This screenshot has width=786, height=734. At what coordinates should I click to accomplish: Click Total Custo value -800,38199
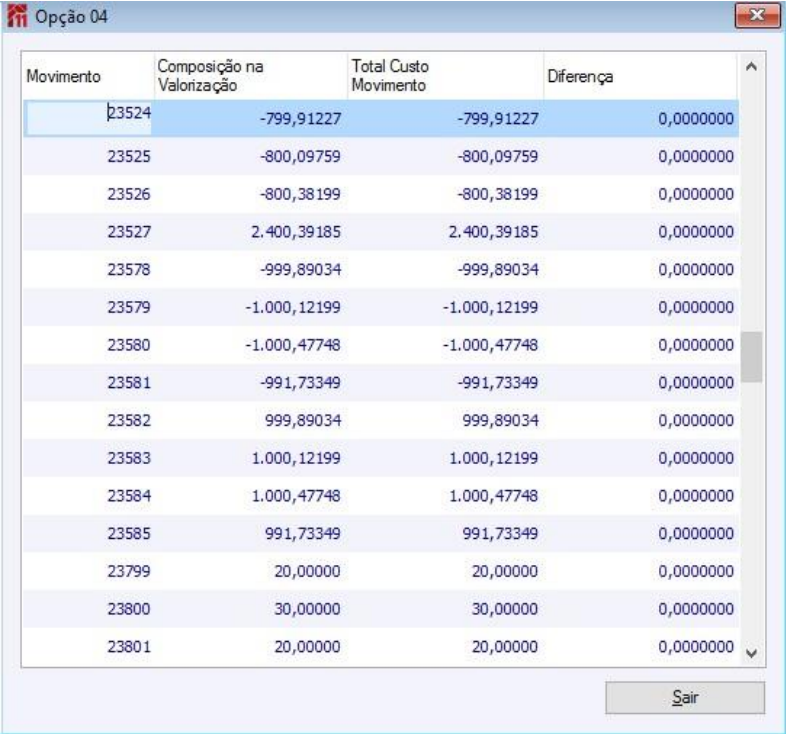pyautogui.click(x=497, y=194)
